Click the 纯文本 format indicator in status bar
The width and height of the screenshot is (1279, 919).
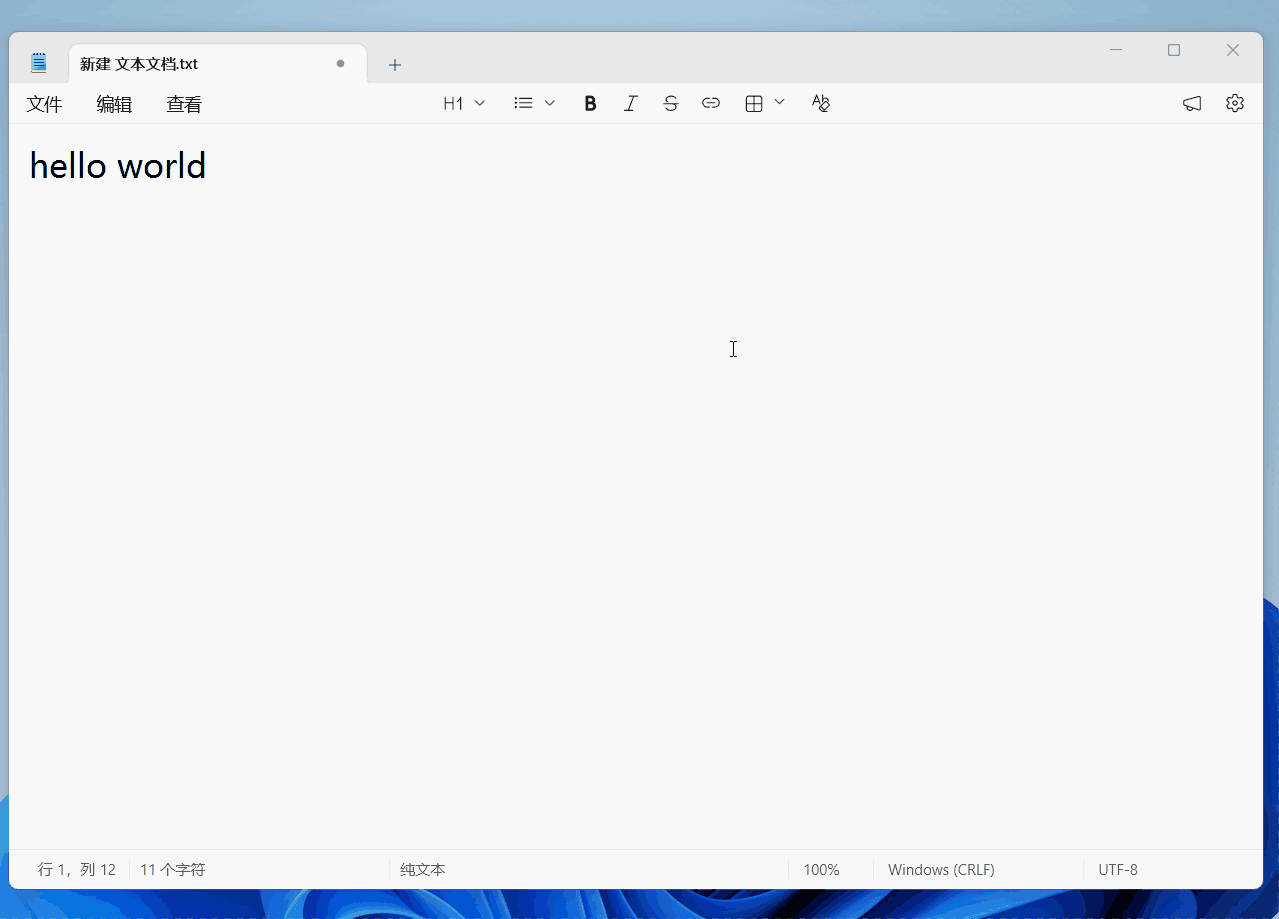423,870
